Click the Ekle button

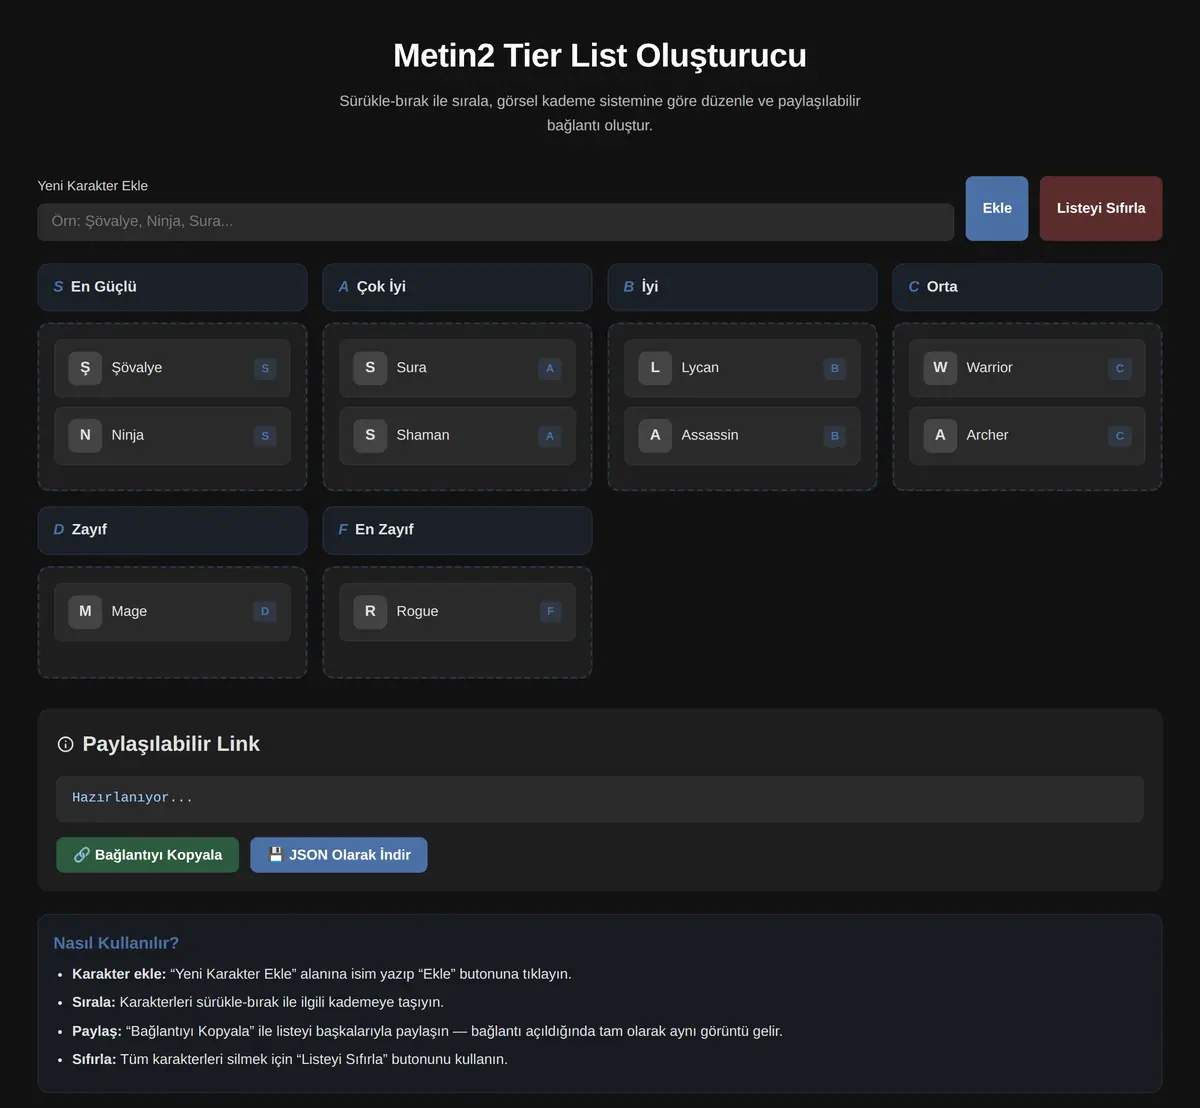(x=997, y=208)
